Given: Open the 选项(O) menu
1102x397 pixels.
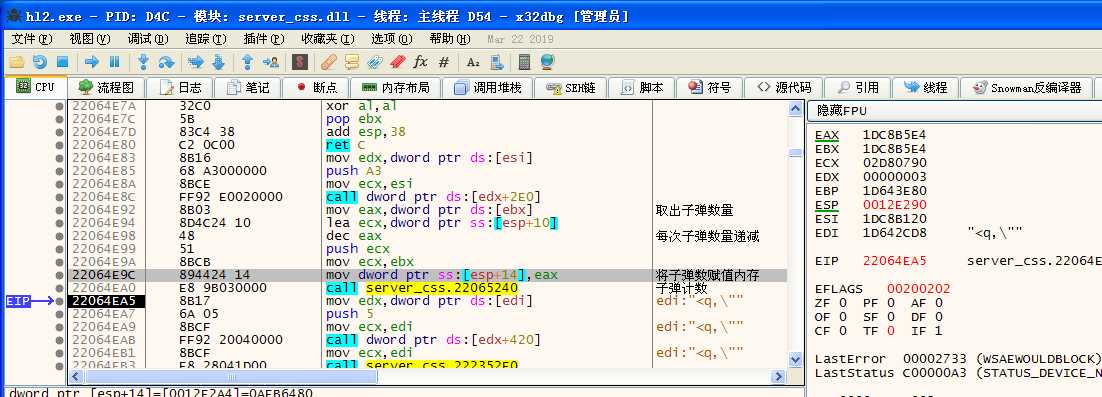Looking at the screenshot, I should point(391,39).
